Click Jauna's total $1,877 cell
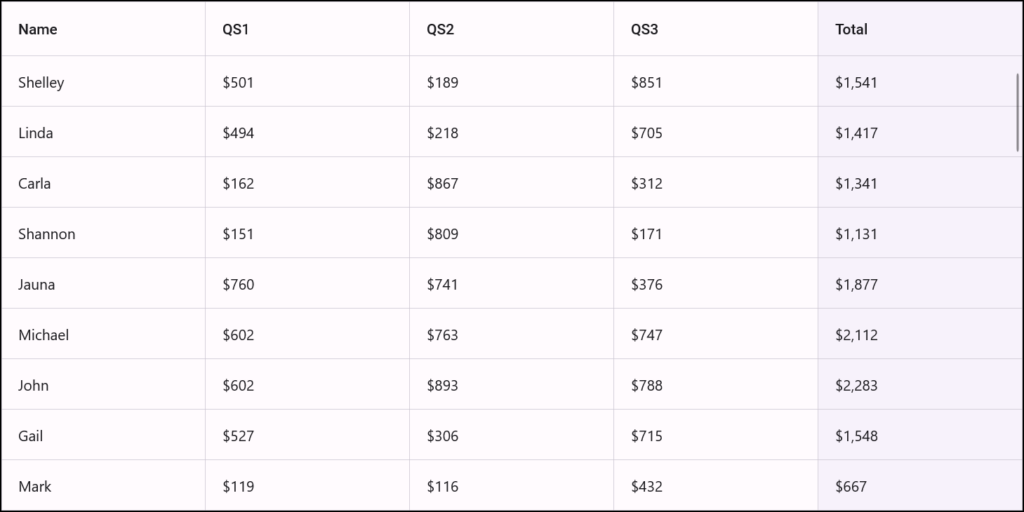The width and height of the screenshot is (1024, 512). pyautogui.click(x=856, y=284)
